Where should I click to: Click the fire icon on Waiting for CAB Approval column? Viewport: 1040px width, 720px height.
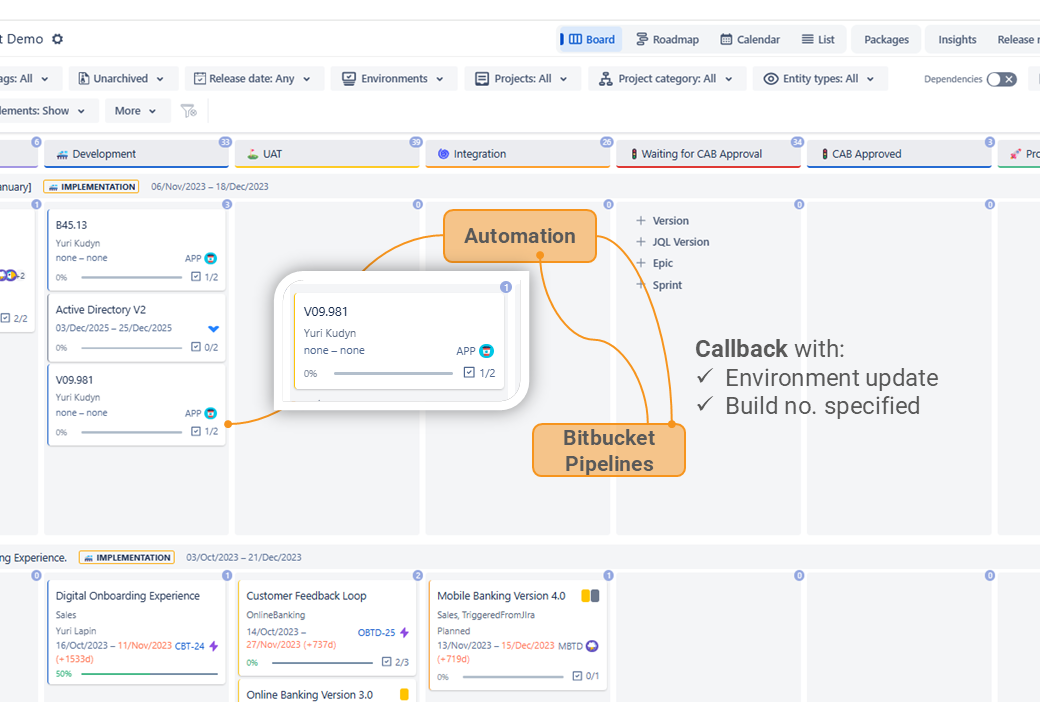pyautogui.click(x=633, y=153)
